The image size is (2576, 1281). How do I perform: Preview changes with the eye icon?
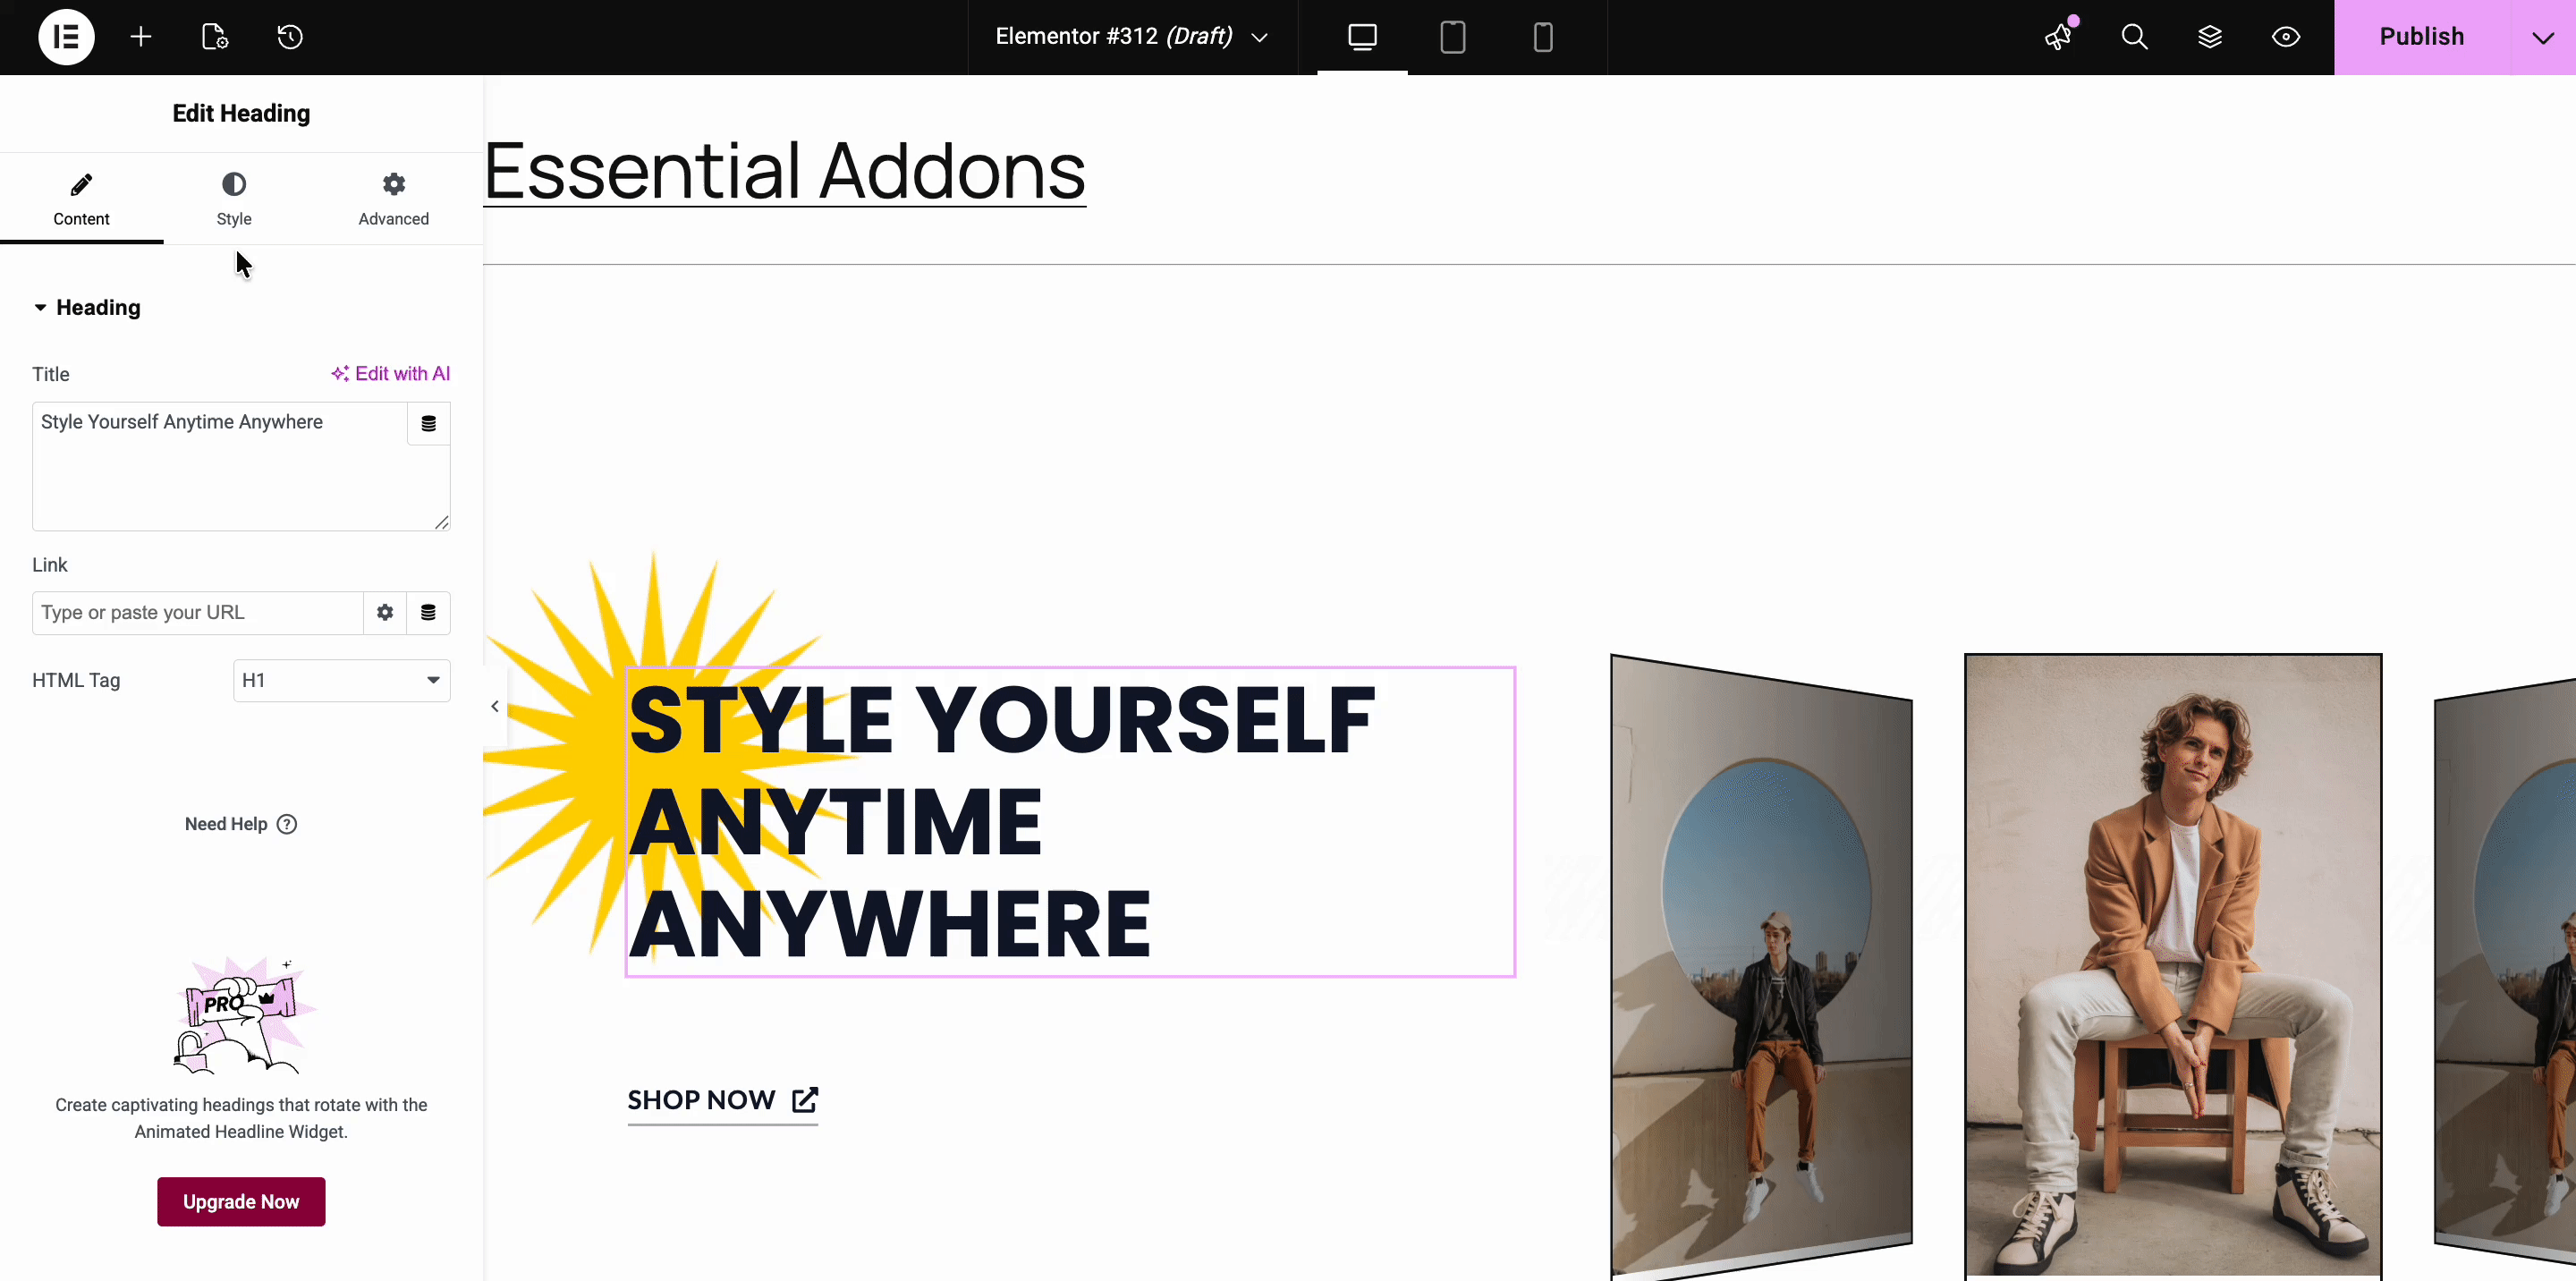tap(2286, 37)
